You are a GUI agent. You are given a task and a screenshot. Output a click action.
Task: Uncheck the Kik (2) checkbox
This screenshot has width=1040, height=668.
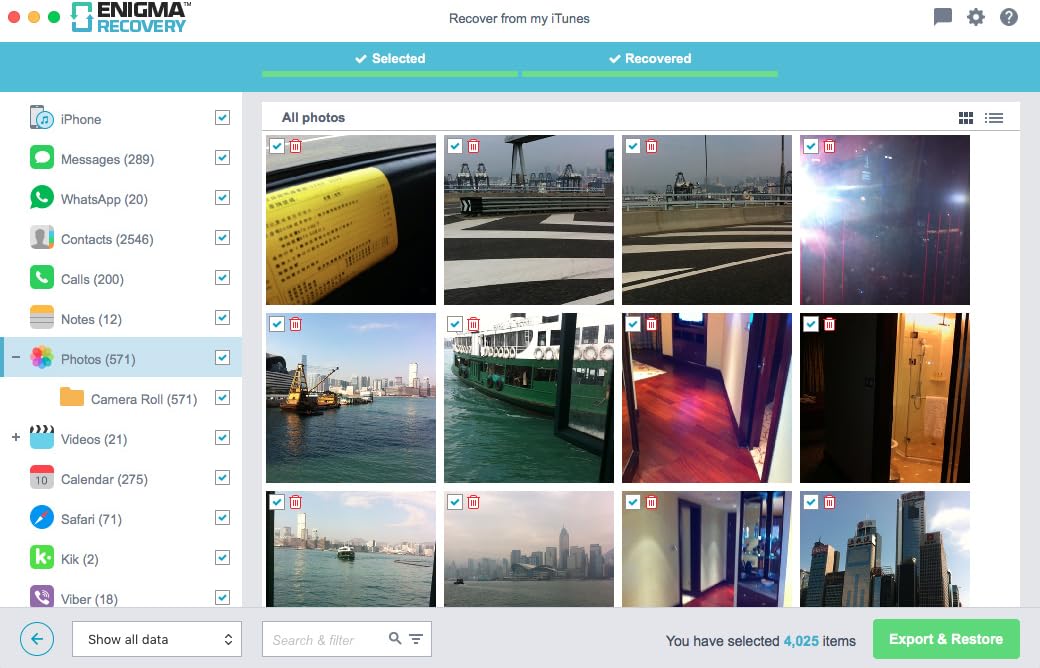222,557
